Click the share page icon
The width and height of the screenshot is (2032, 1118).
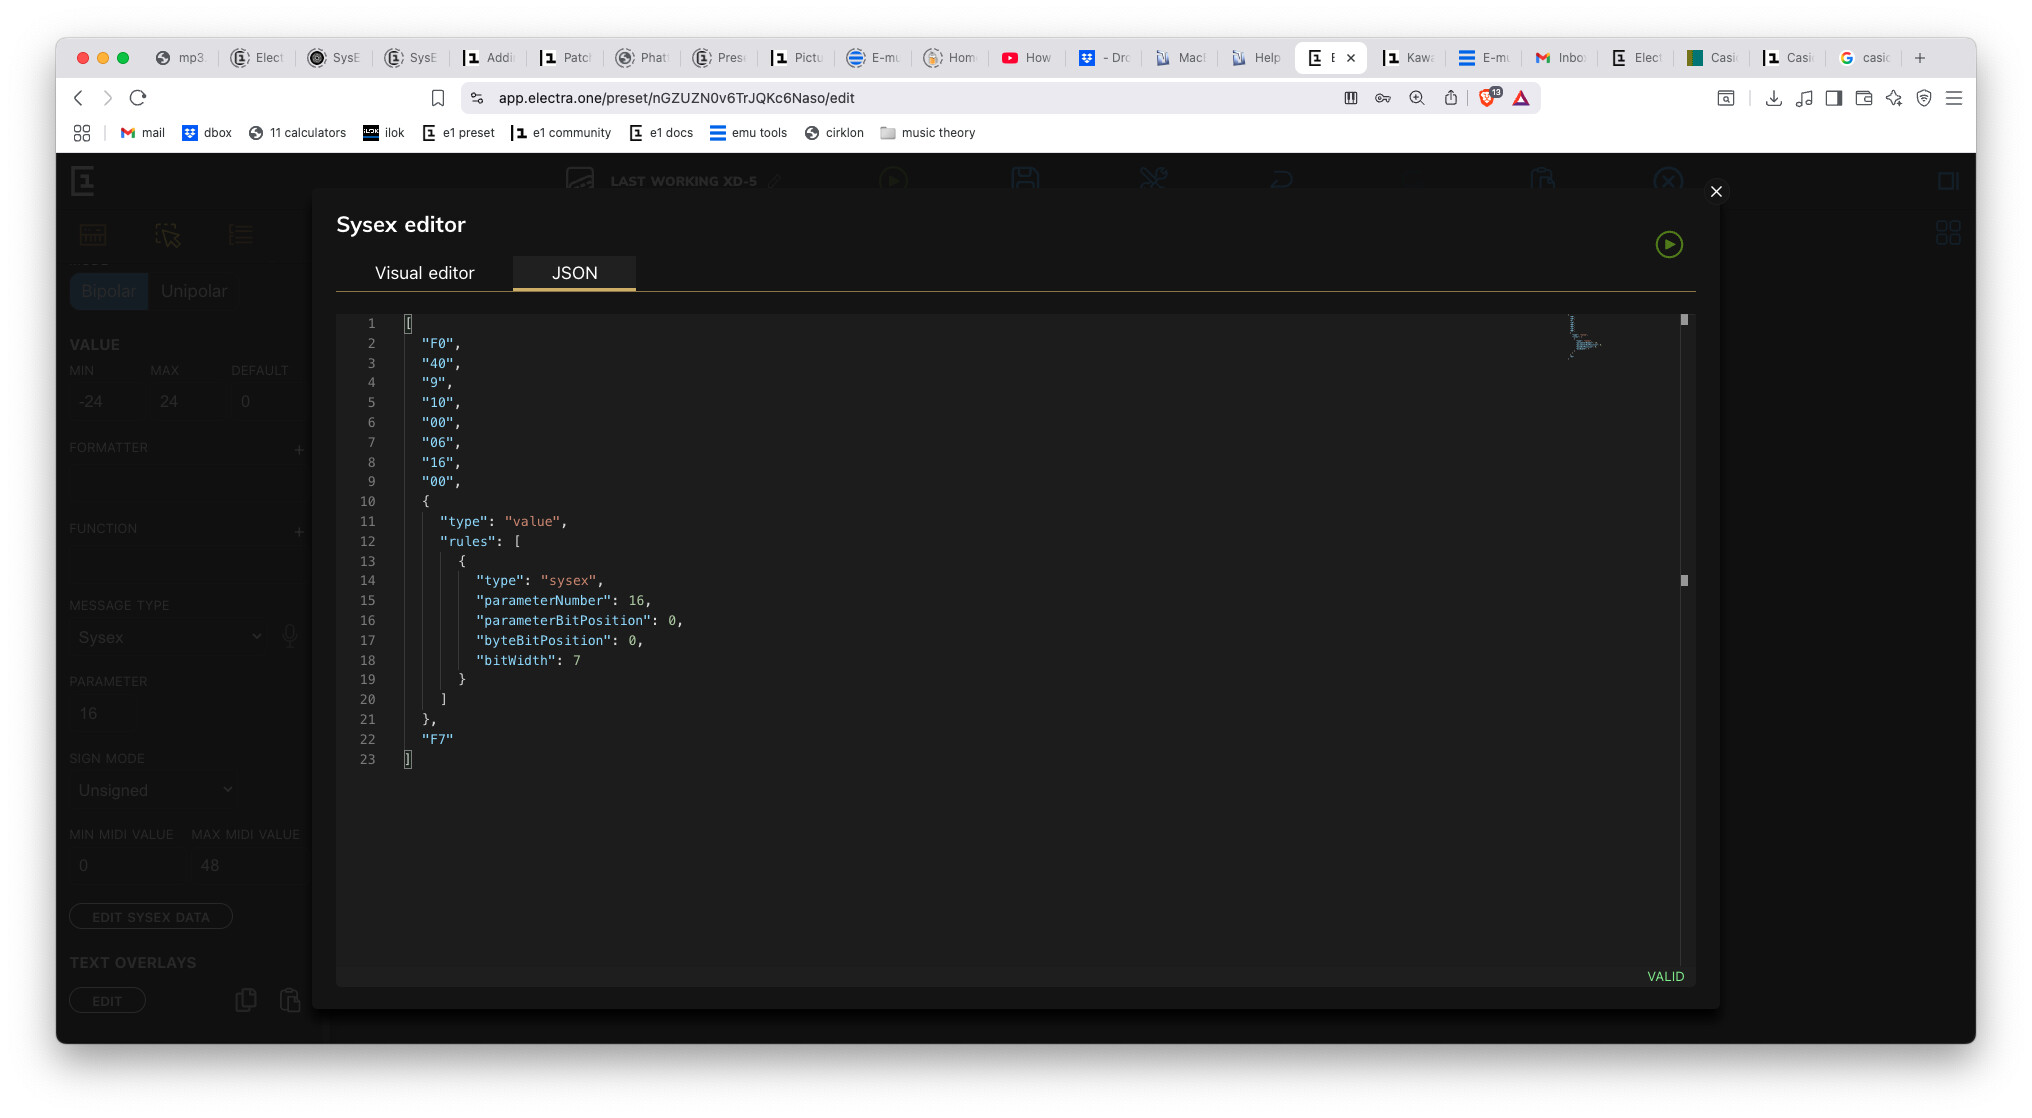tap(1450, 98)
